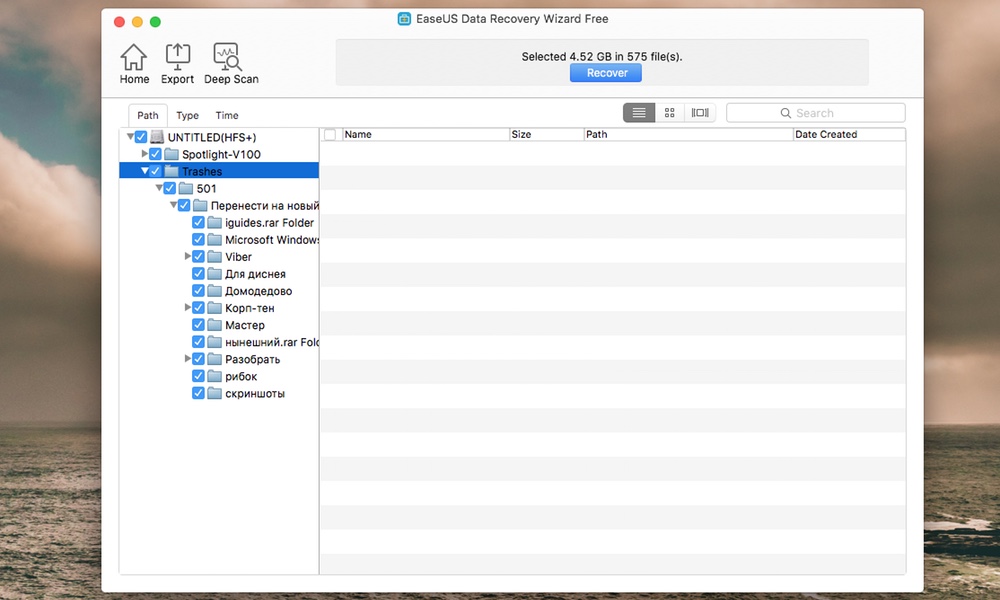
Task: Select the UNTITLED(HFS+) drive icon
Action: [x=157, y=137]
